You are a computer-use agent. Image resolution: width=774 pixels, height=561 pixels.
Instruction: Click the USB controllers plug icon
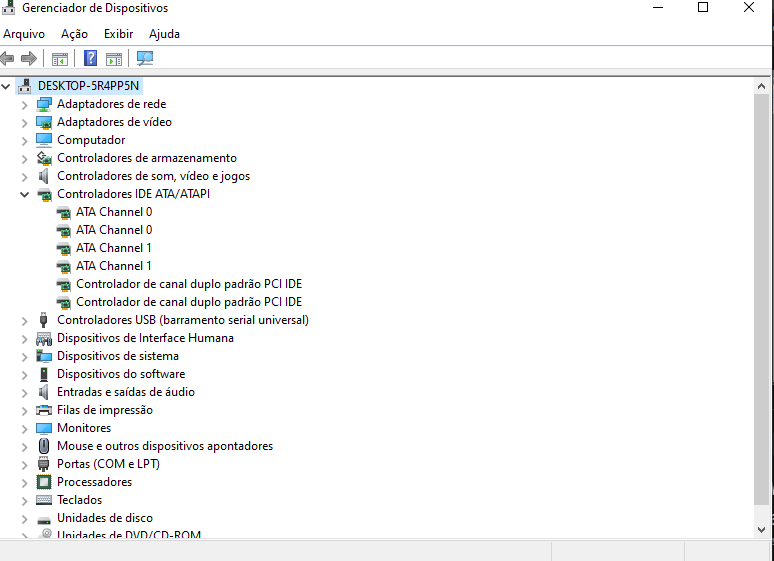point(44,320)
